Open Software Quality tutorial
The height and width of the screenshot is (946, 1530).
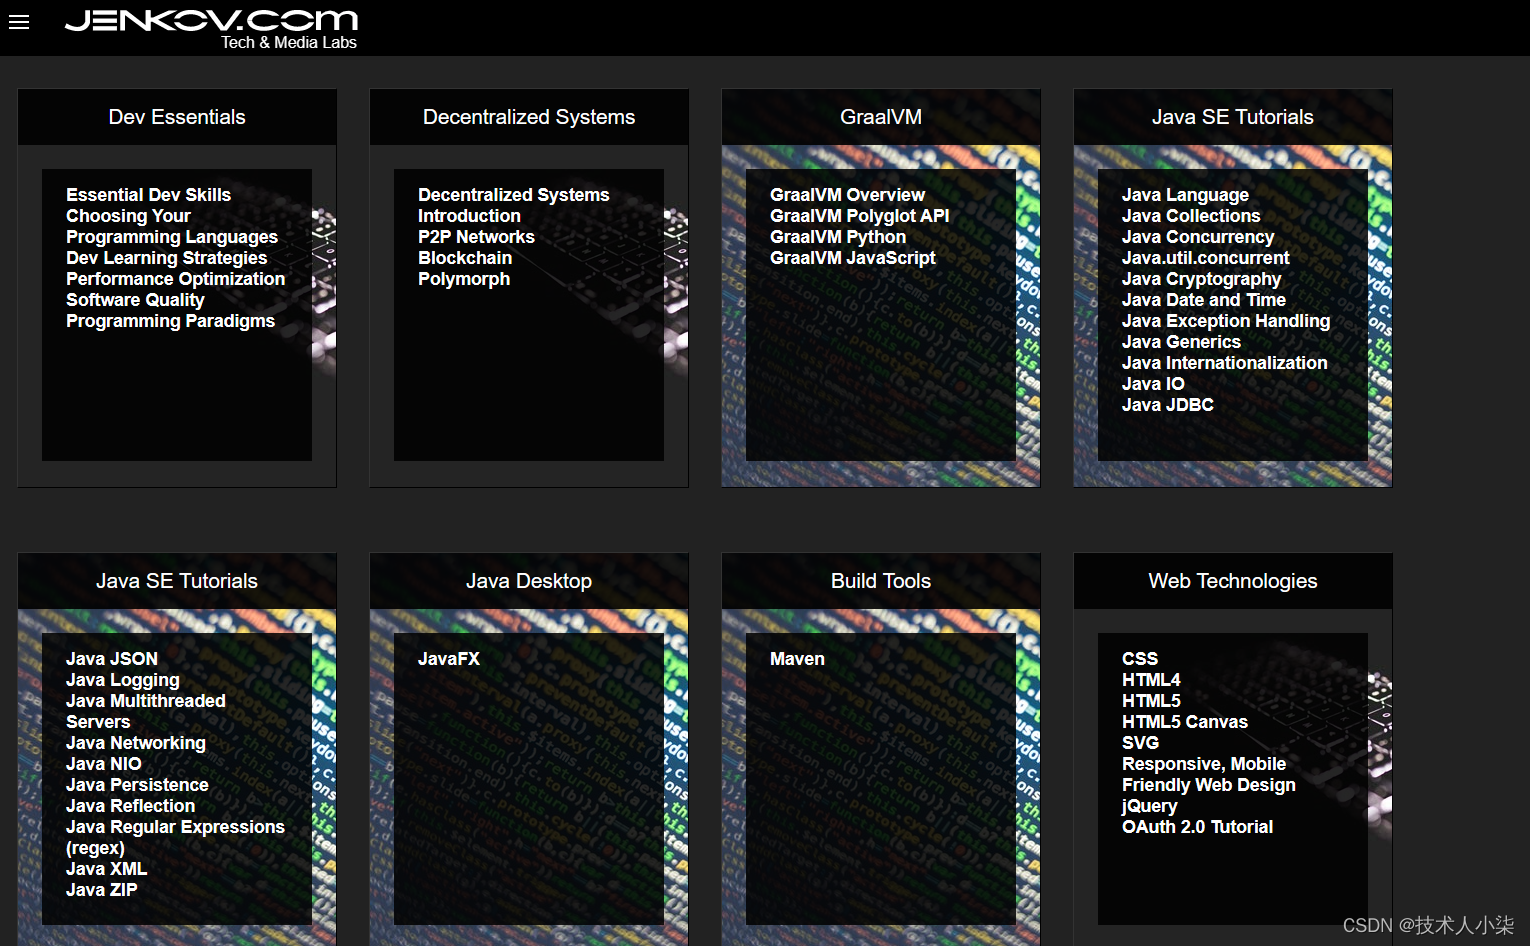(x=135, y=300)
